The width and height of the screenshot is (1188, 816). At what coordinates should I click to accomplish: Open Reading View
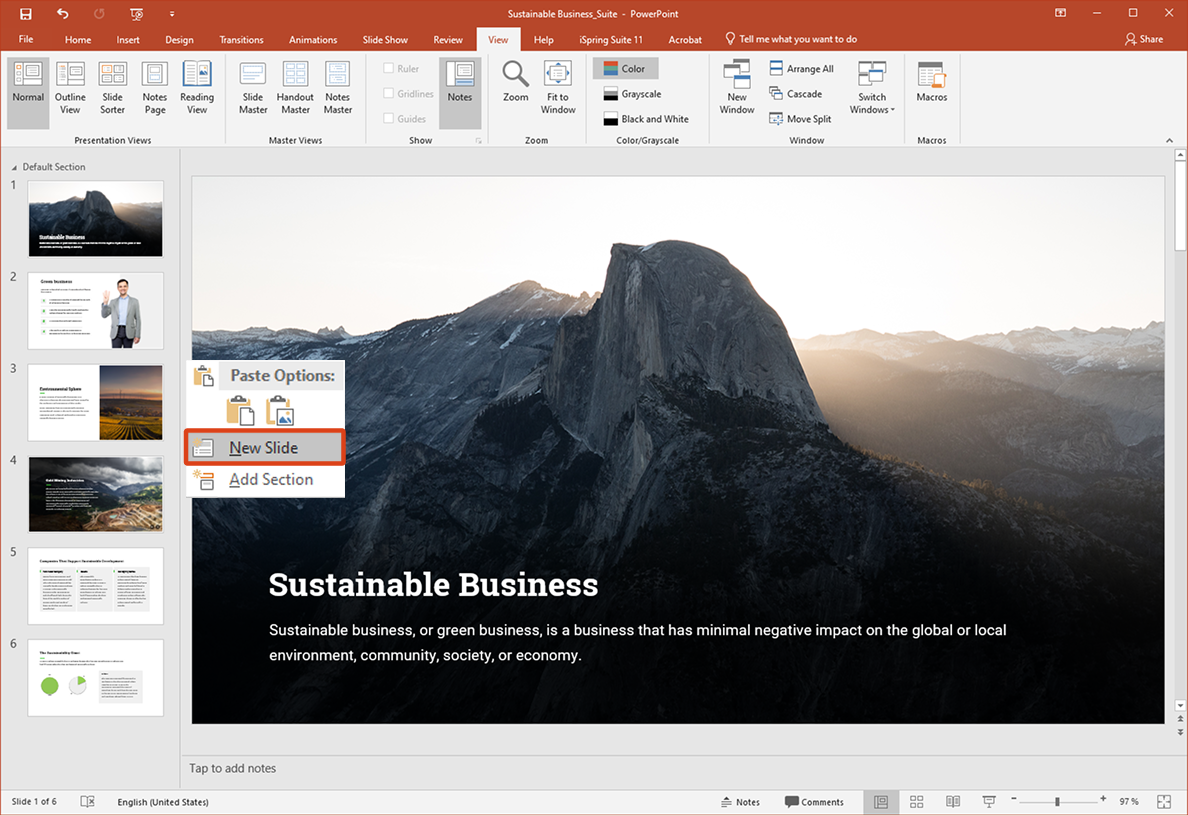196,86
